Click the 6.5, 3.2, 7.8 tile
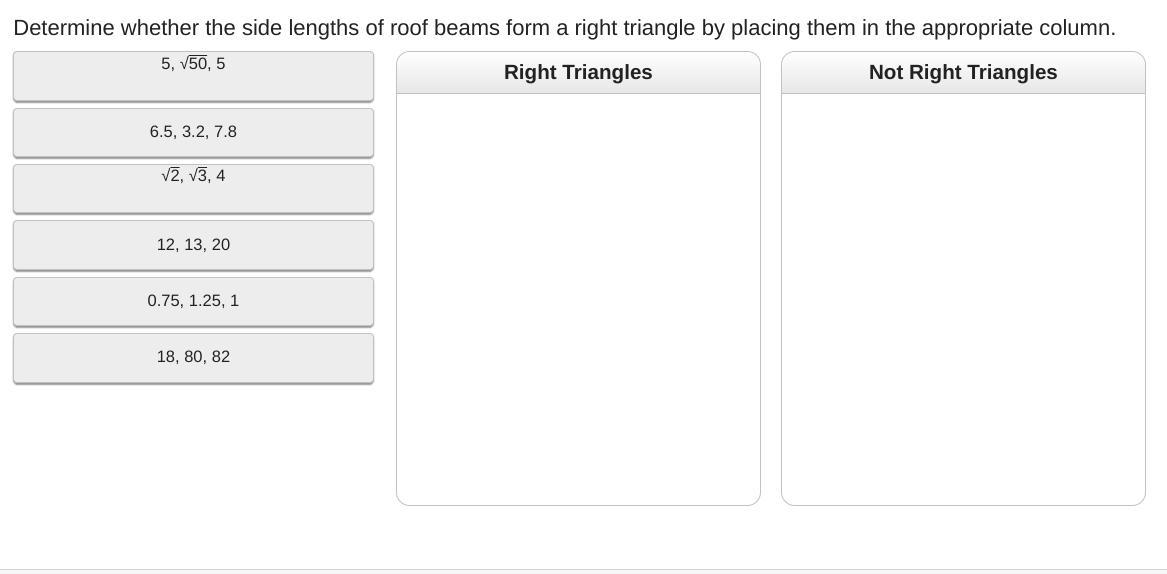 [x=193, y=132]
